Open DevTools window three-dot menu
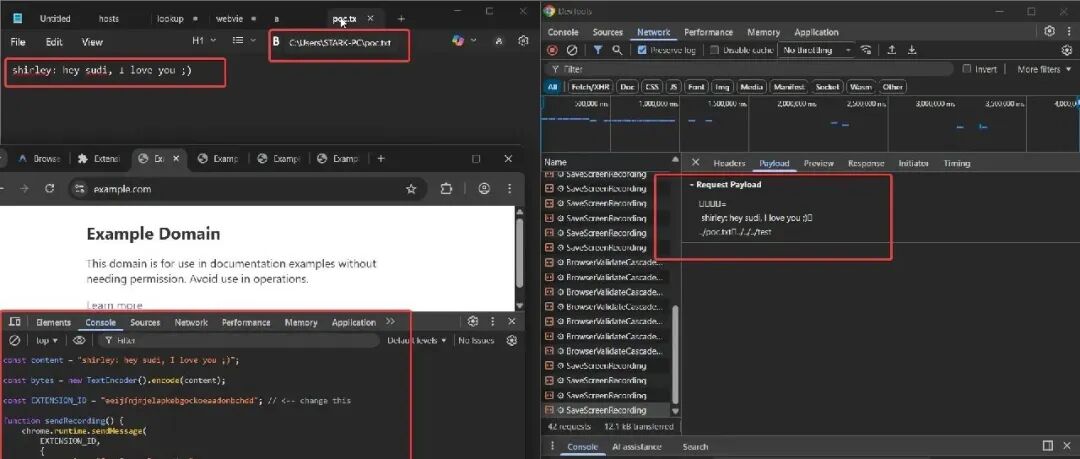 1068,31
